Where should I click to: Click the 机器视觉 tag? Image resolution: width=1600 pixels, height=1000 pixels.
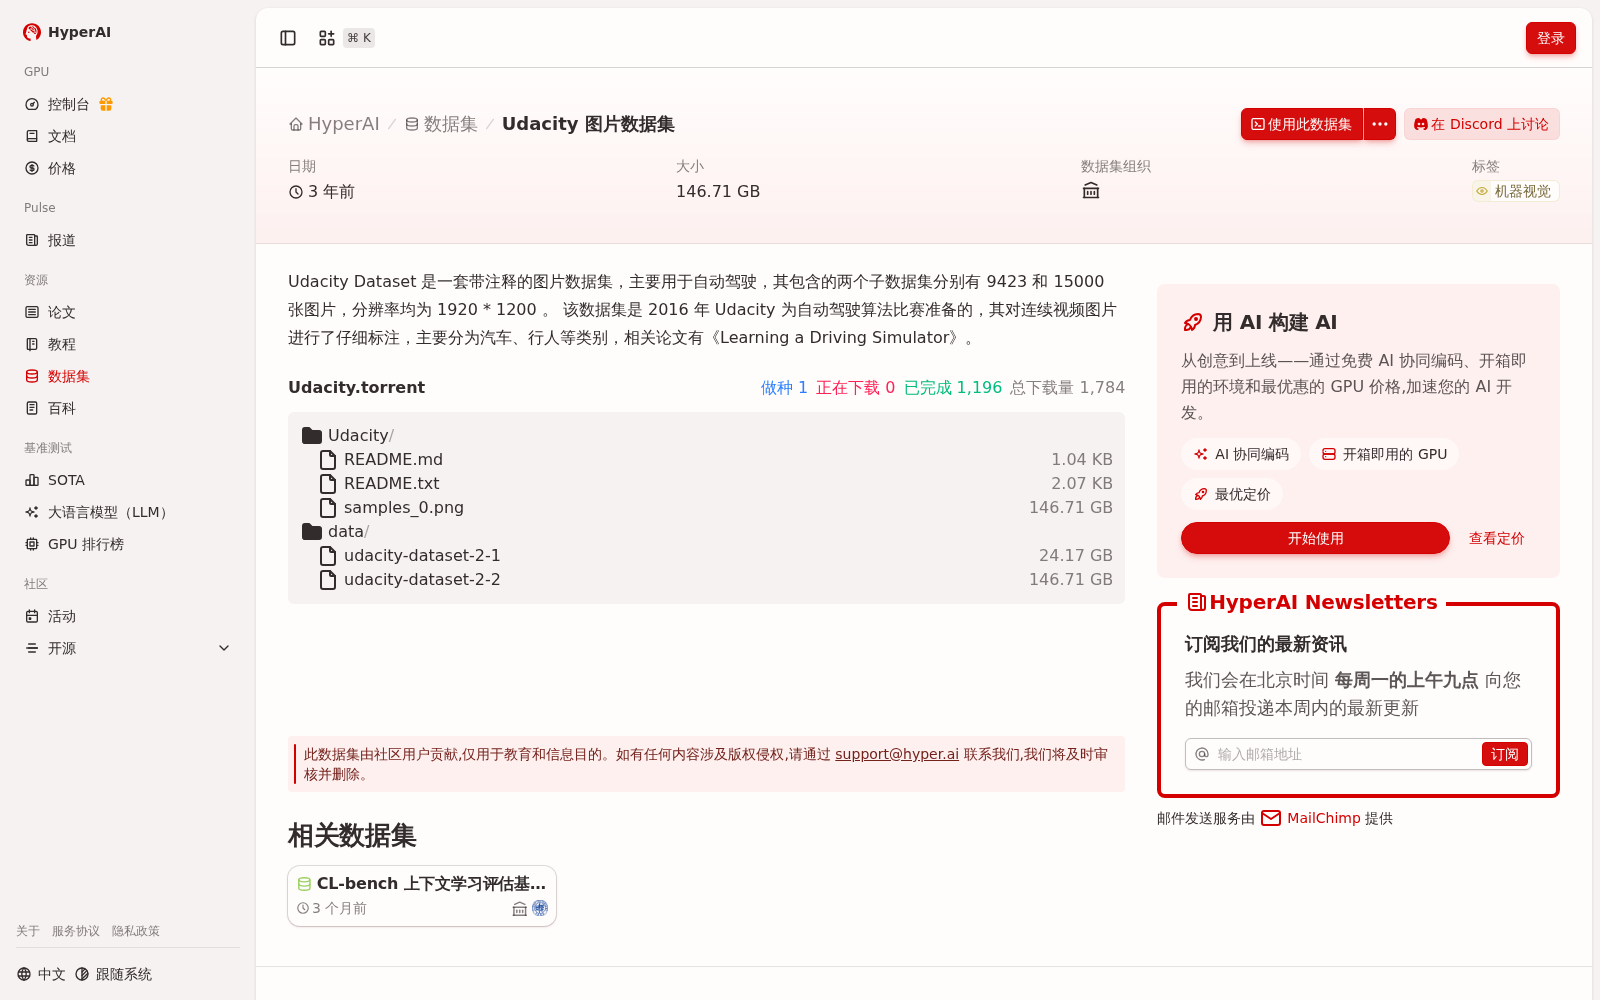click(x=1515, y=191)
